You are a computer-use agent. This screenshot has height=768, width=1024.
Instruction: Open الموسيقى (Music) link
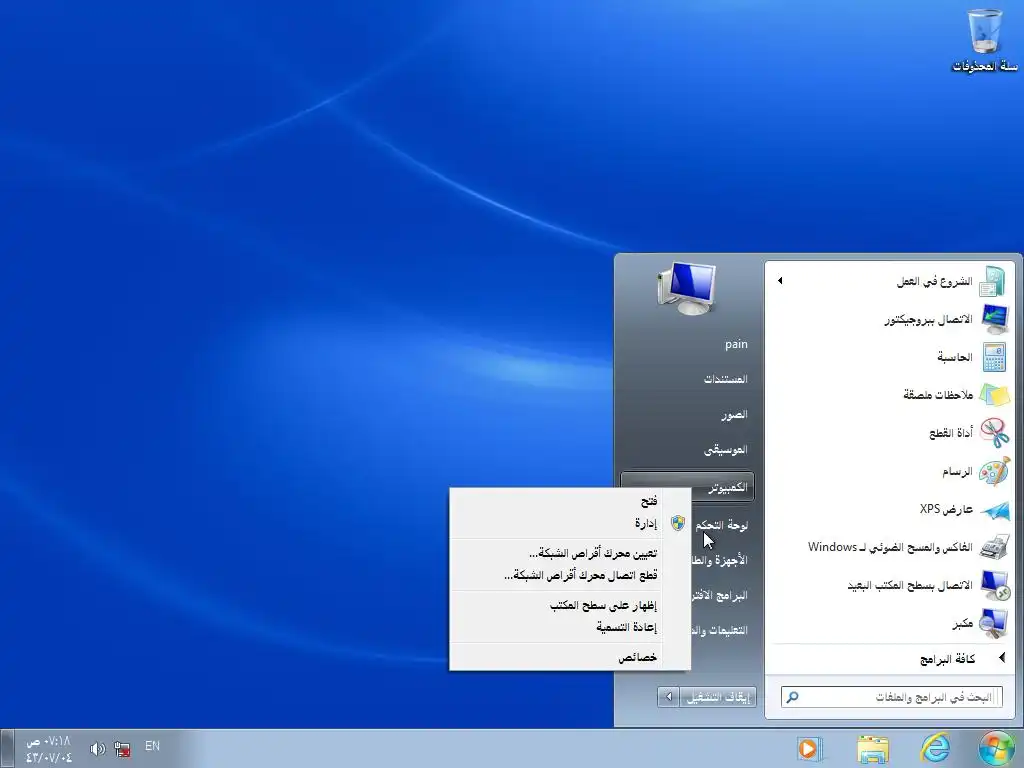click(x=726, y=450)
